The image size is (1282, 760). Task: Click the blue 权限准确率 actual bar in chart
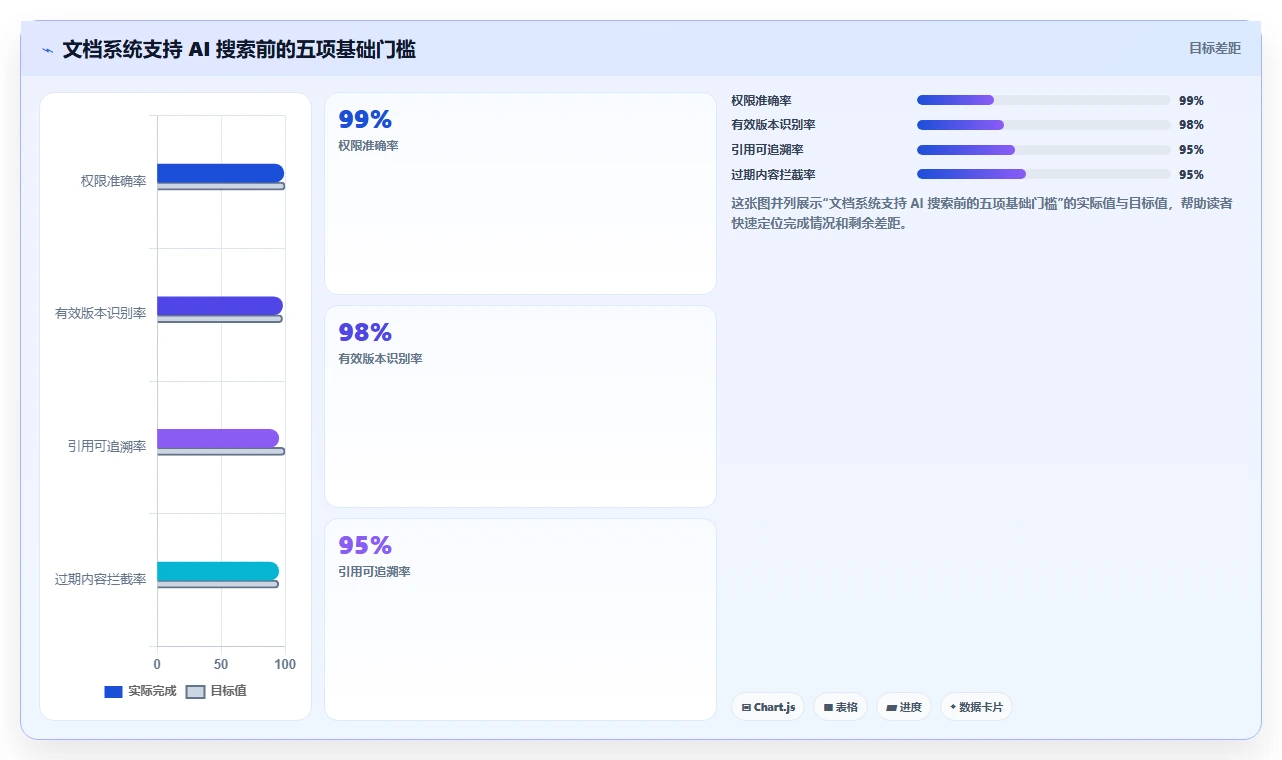pos(220,173)
